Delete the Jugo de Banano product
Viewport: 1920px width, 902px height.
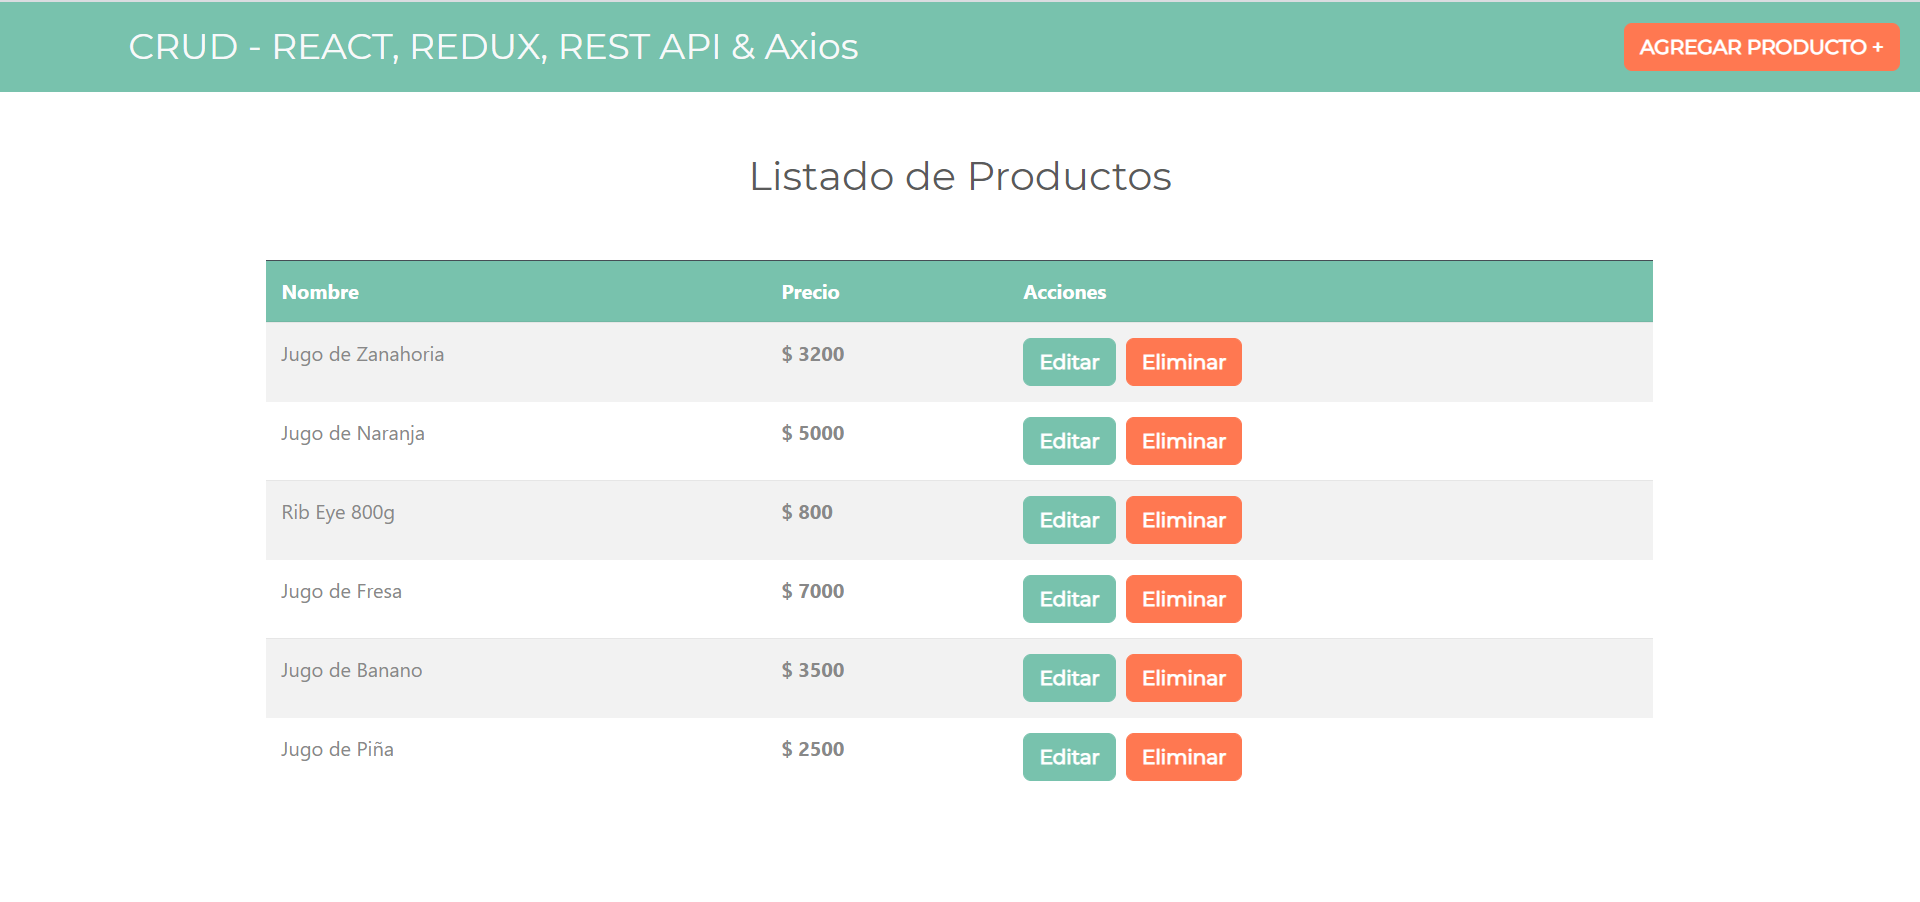[1183, 678]
